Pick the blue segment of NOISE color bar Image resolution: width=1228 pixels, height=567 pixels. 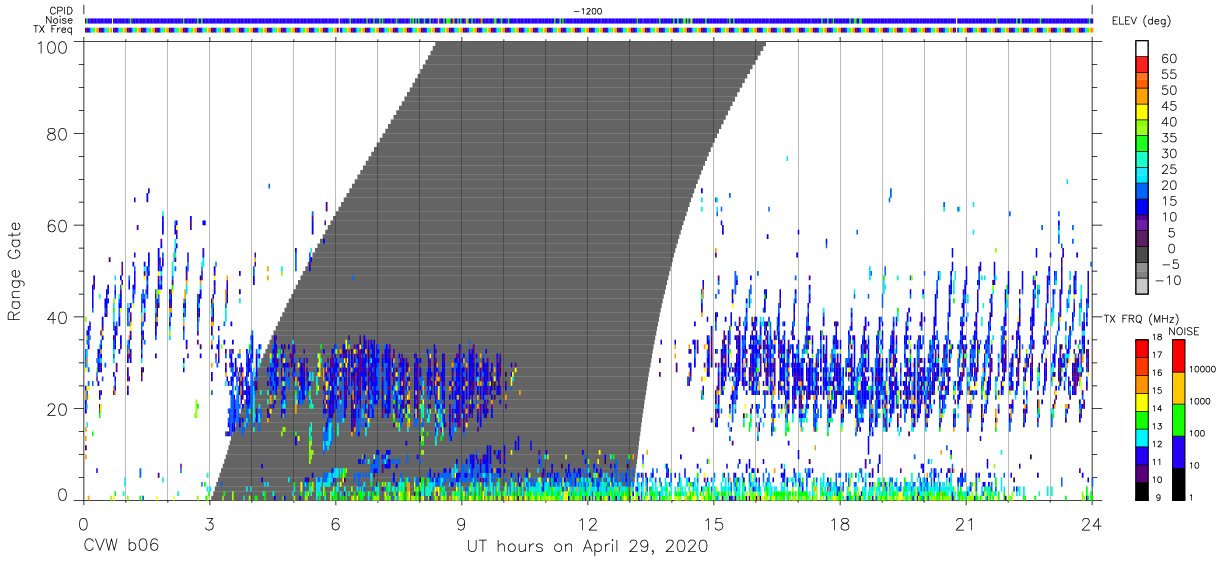1178,450
